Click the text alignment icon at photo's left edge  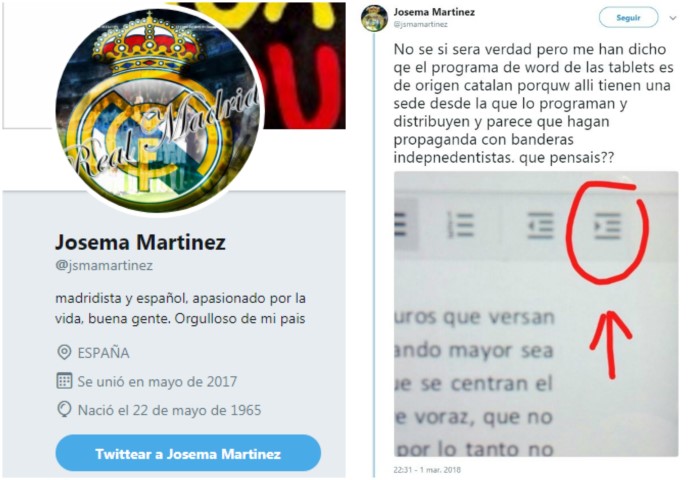(400, 225)
